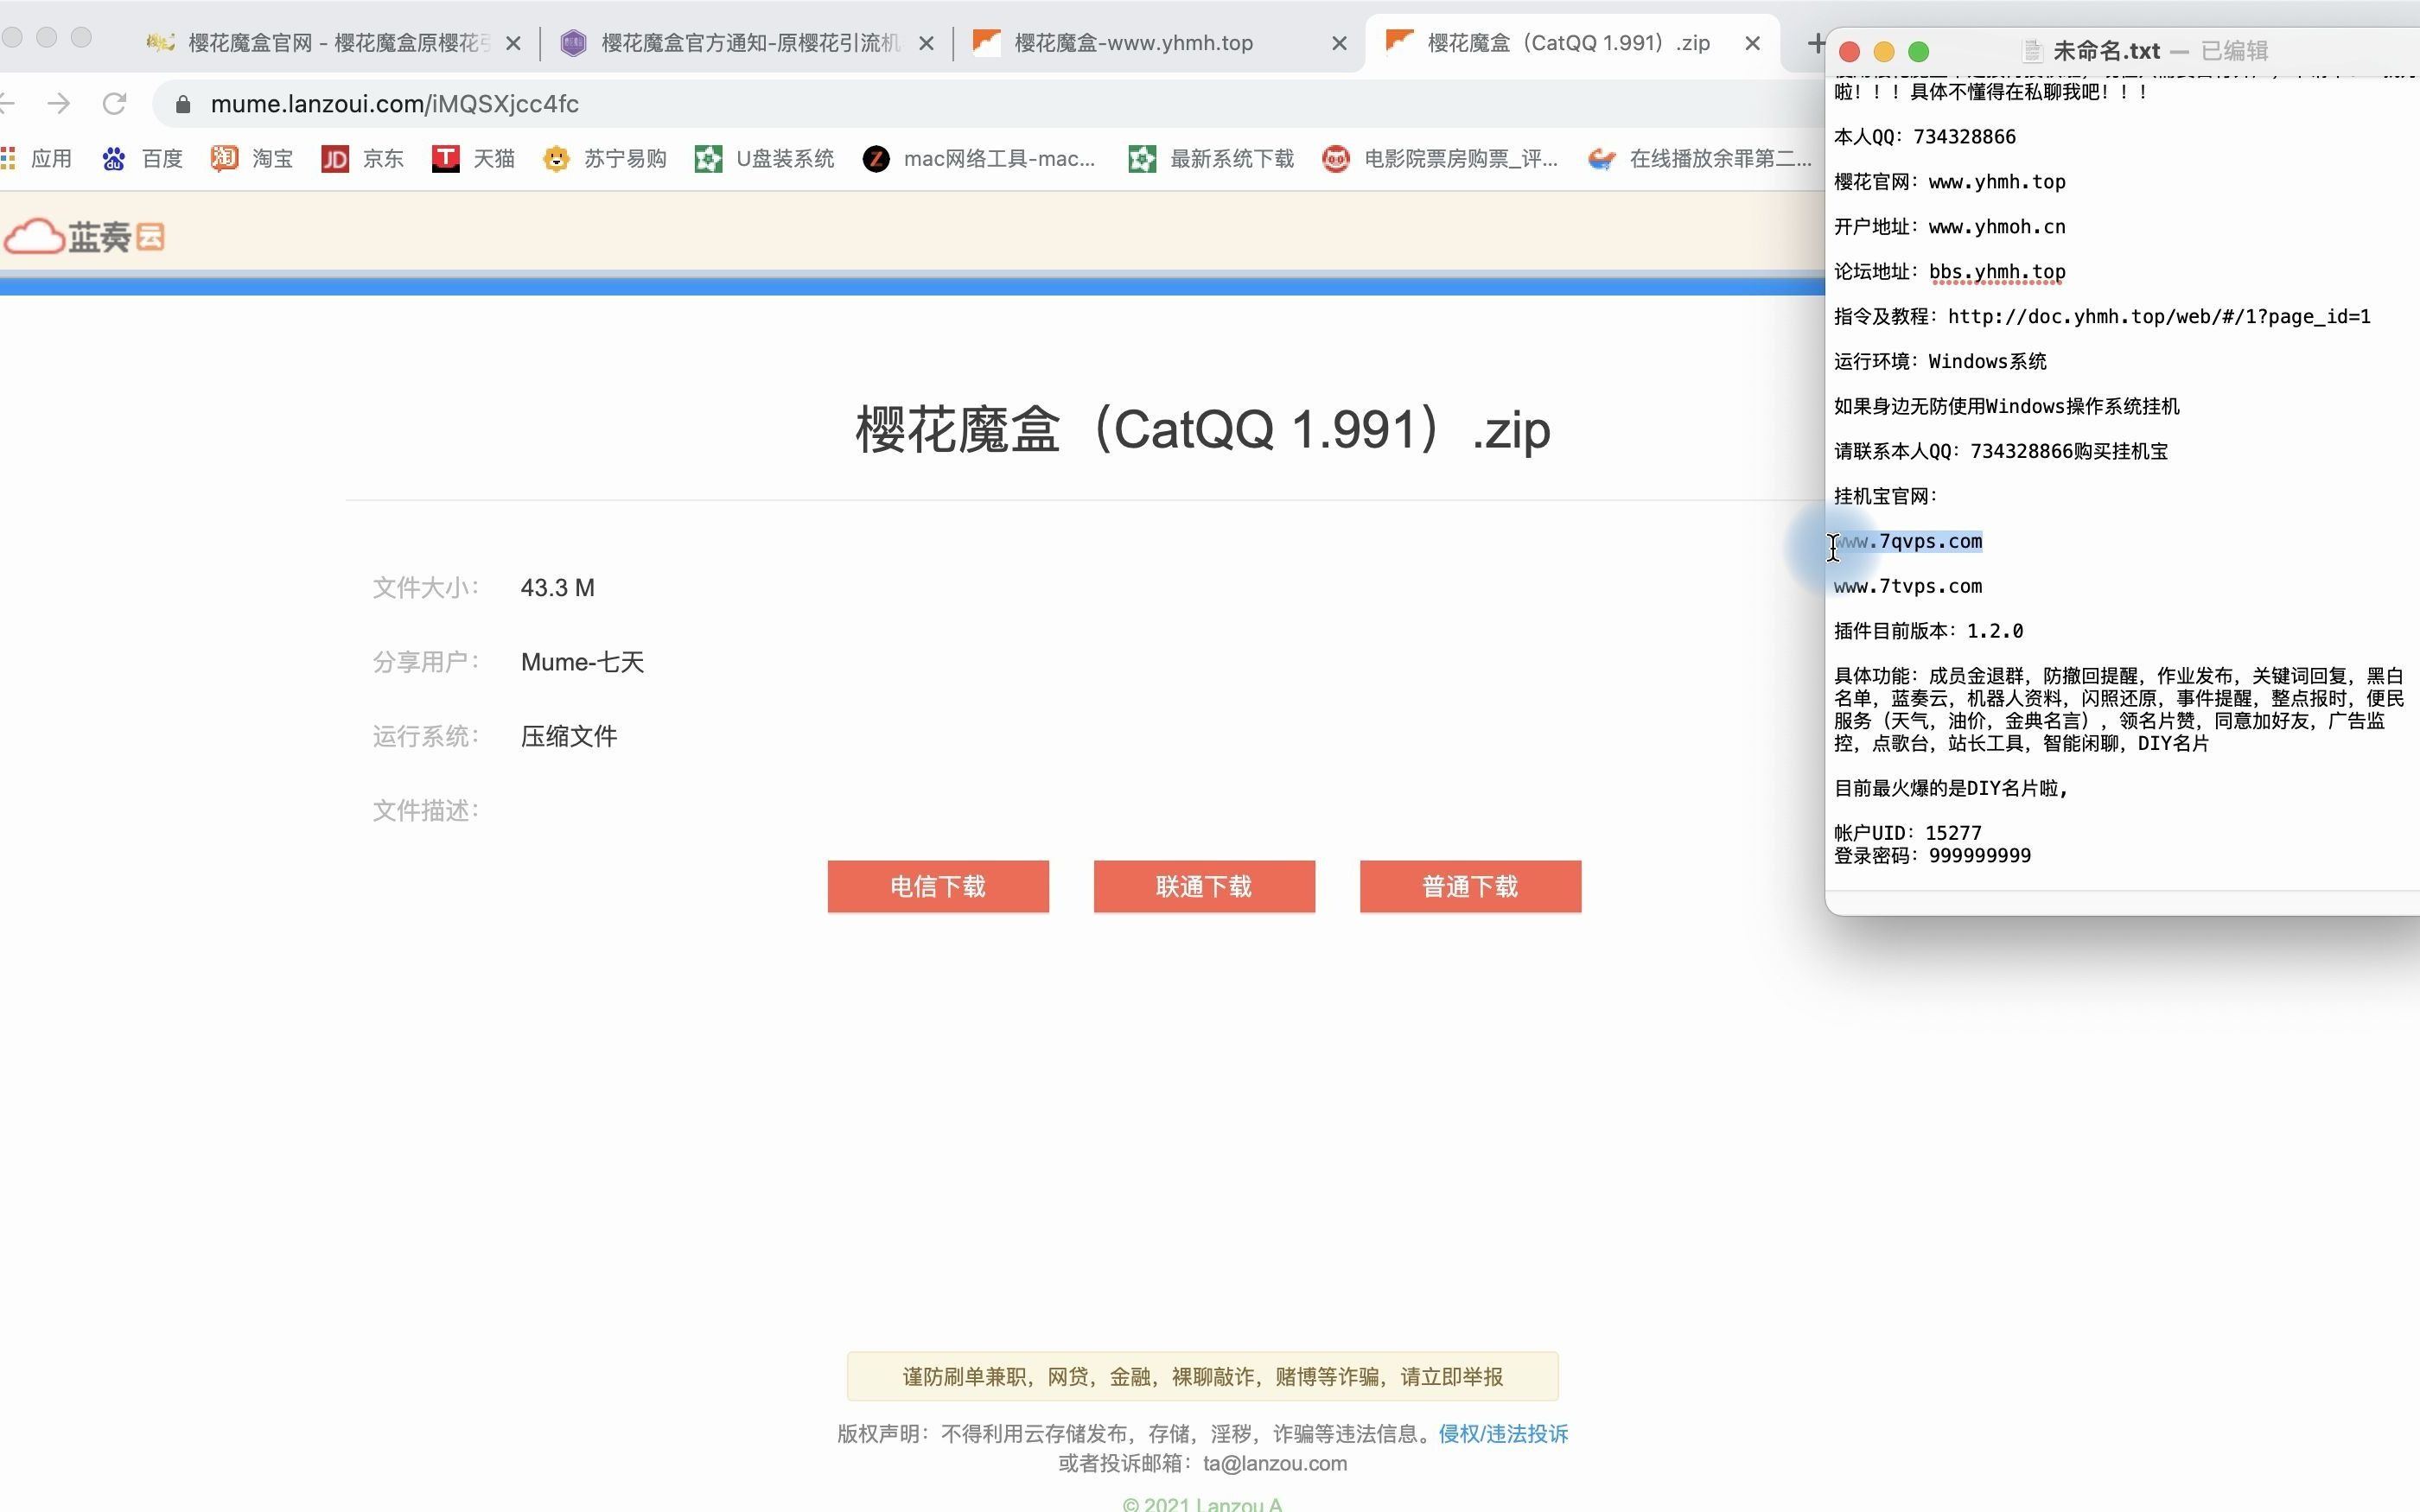
Task: Open the 淘宝 bookmark
Action: pyautogui.click(x=253, y=159)
